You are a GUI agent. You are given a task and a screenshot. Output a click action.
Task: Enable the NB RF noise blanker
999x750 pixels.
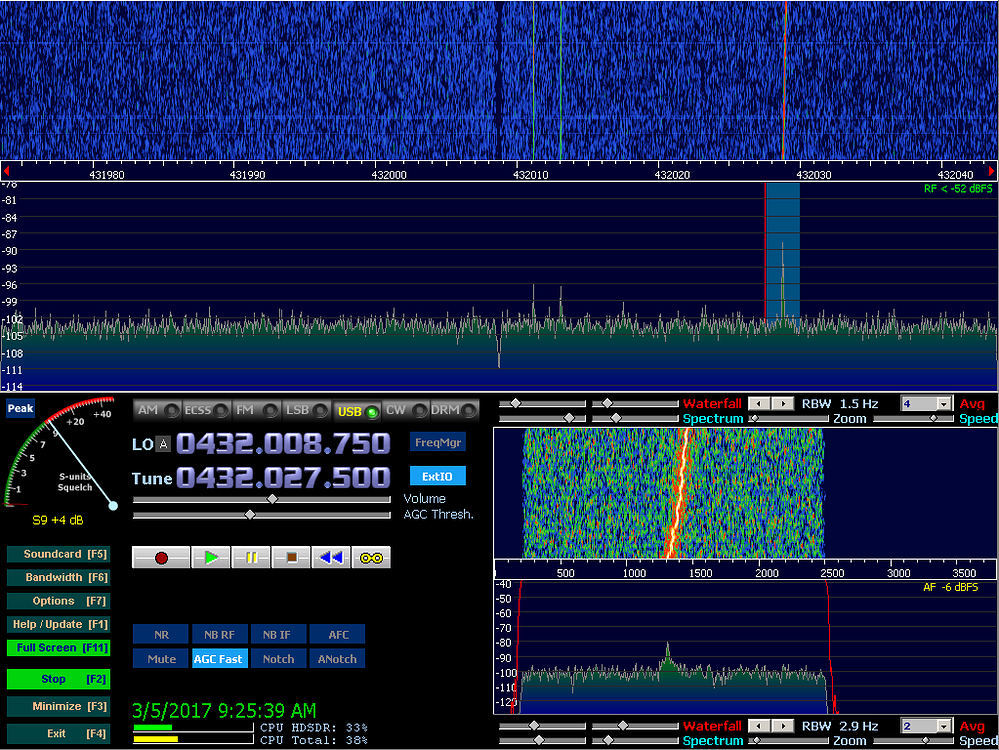[219, 635]
